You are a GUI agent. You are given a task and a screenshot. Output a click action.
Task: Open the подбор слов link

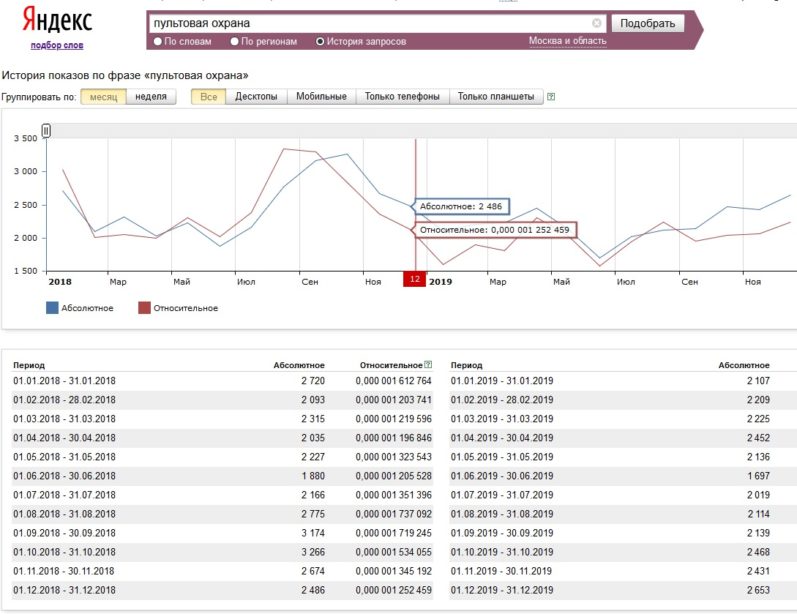point(57,45)
